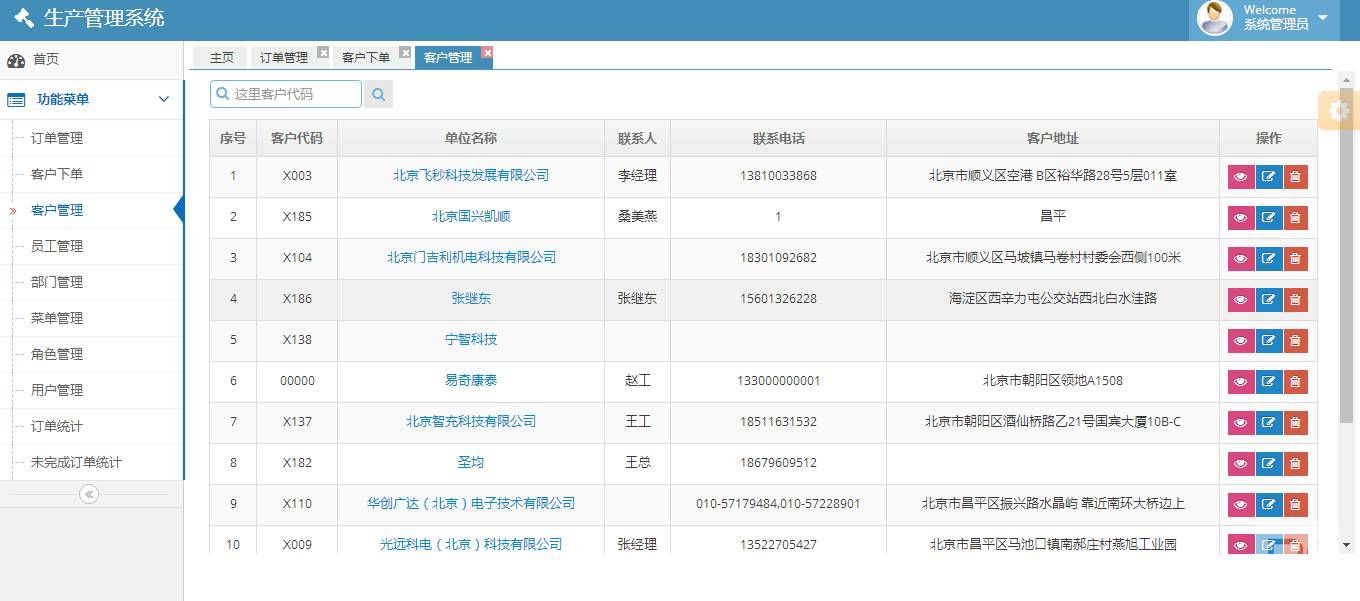The height and width of the screenshot is (601, 1360).
Task: Click the 华创广达（北京）电子技术有限公司 link
Action: click(x=471, y=503)
